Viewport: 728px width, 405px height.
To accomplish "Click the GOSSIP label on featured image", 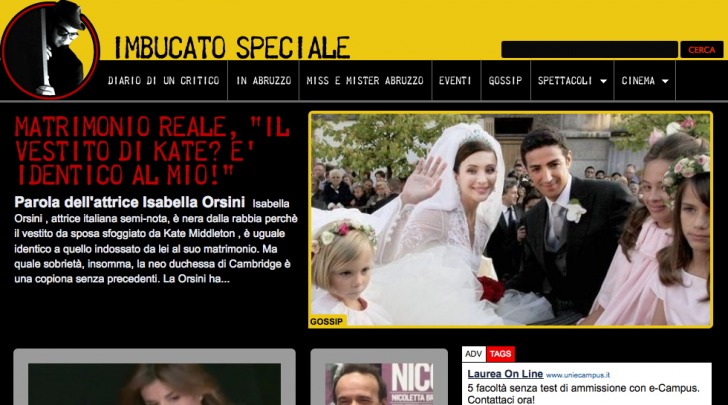I will [x=327, y=321].
